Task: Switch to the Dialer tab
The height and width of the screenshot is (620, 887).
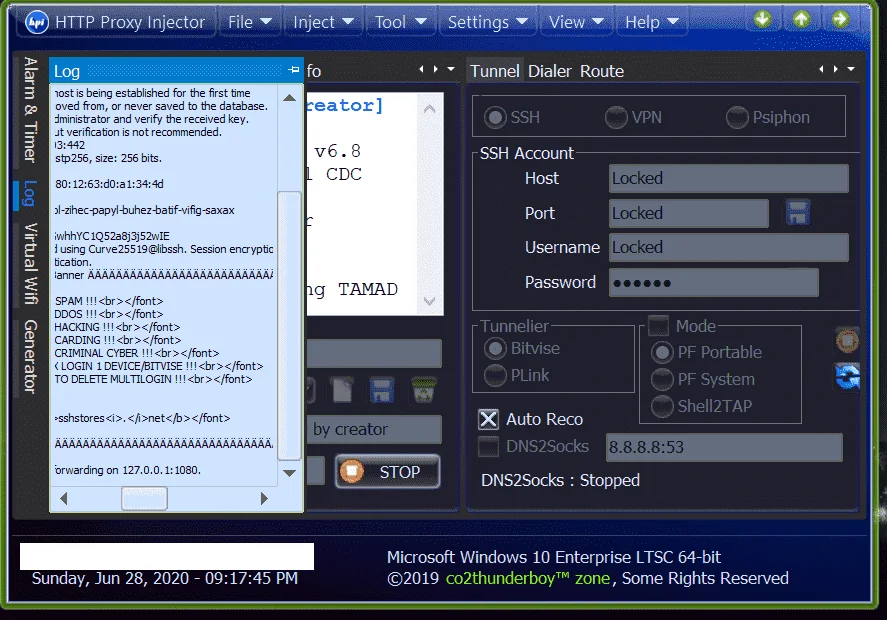Action: [549, 71]
